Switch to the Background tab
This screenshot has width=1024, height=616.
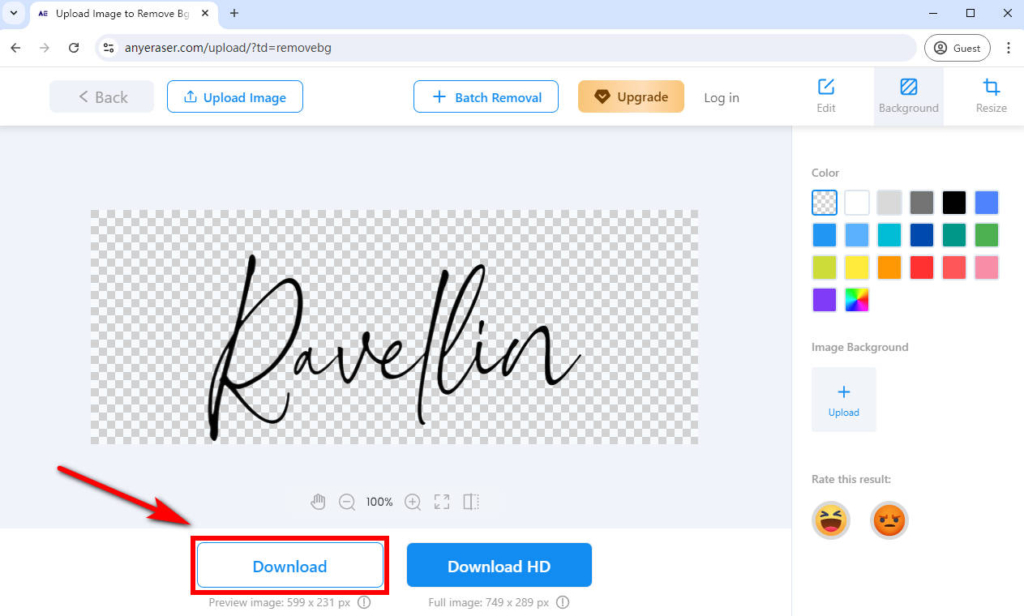(x=908, y=96)
